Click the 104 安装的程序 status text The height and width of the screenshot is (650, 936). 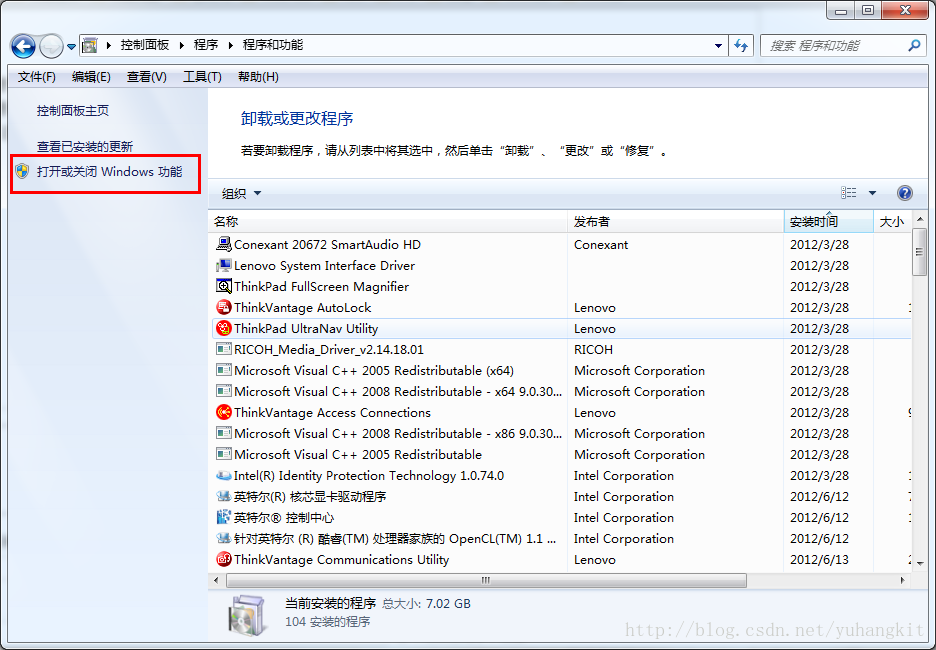(x=328, y=622)
